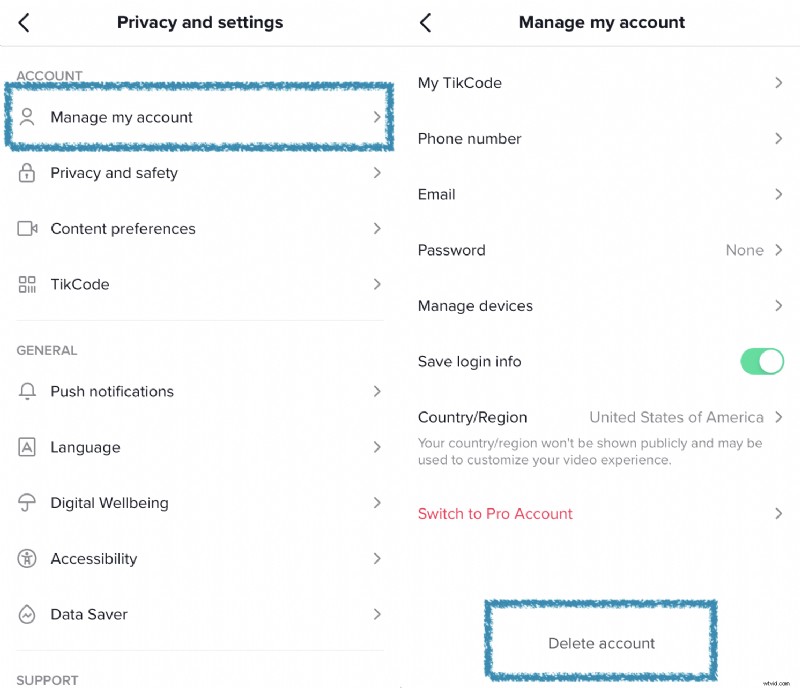Open Password row chevron next to None

(778, 250)
